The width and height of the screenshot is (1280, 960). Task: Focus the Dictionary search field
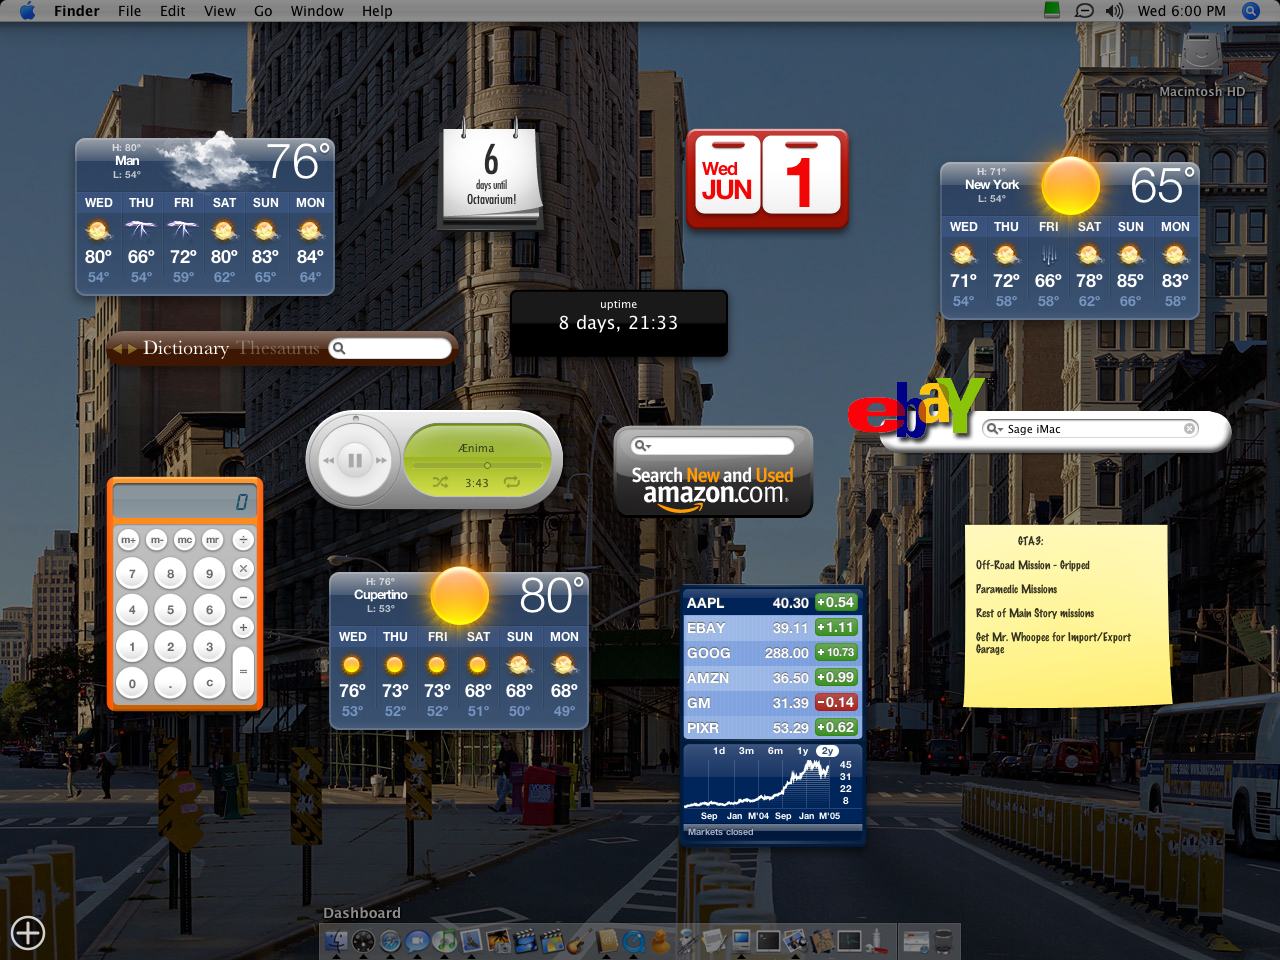pos(391,348)
